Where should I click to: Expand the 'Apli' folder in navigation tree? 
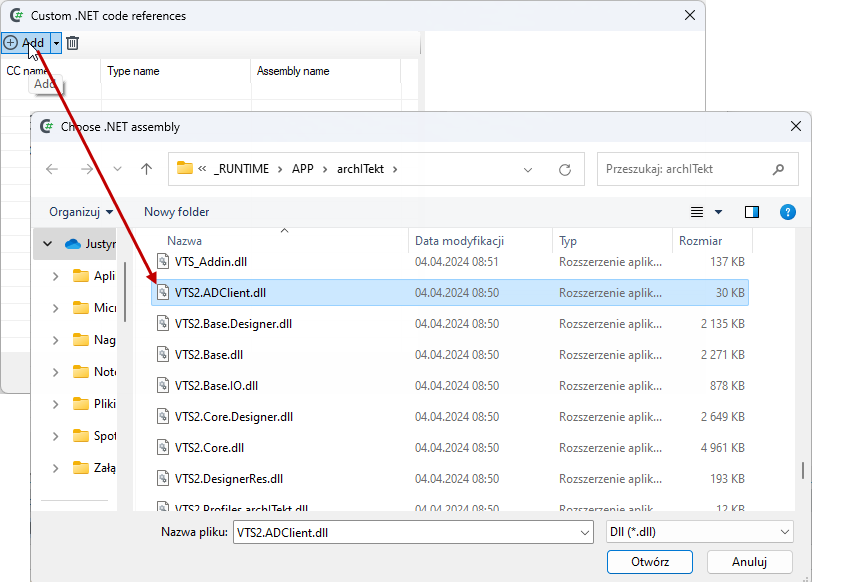[56, 276]
